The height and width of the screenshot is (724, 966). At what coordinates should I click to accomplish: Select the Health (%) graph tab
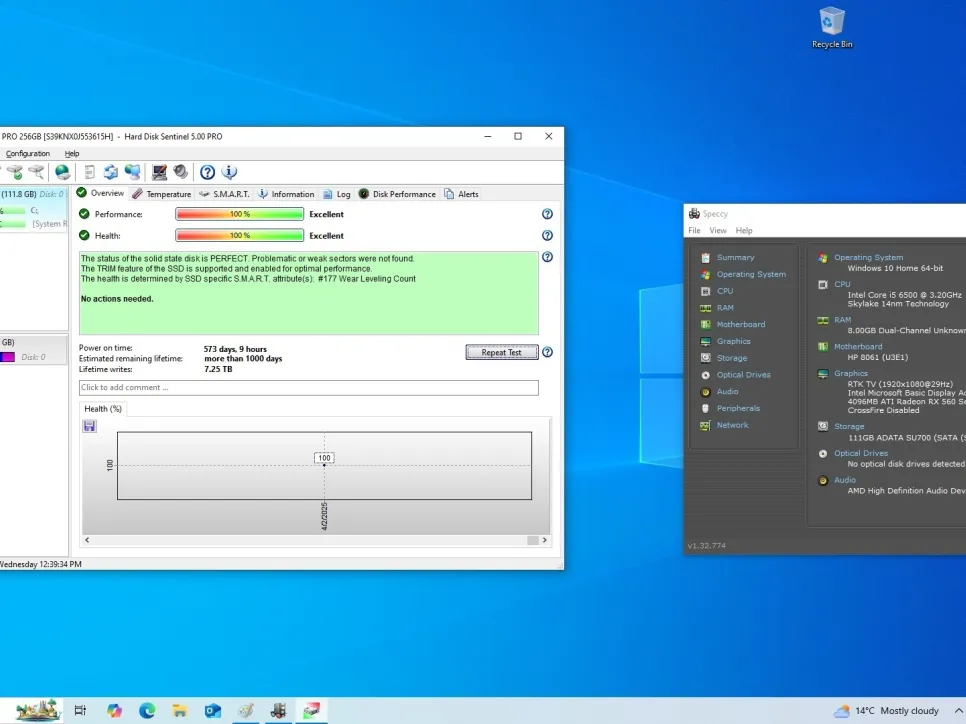pyautogui.click(x=103, y=409)
